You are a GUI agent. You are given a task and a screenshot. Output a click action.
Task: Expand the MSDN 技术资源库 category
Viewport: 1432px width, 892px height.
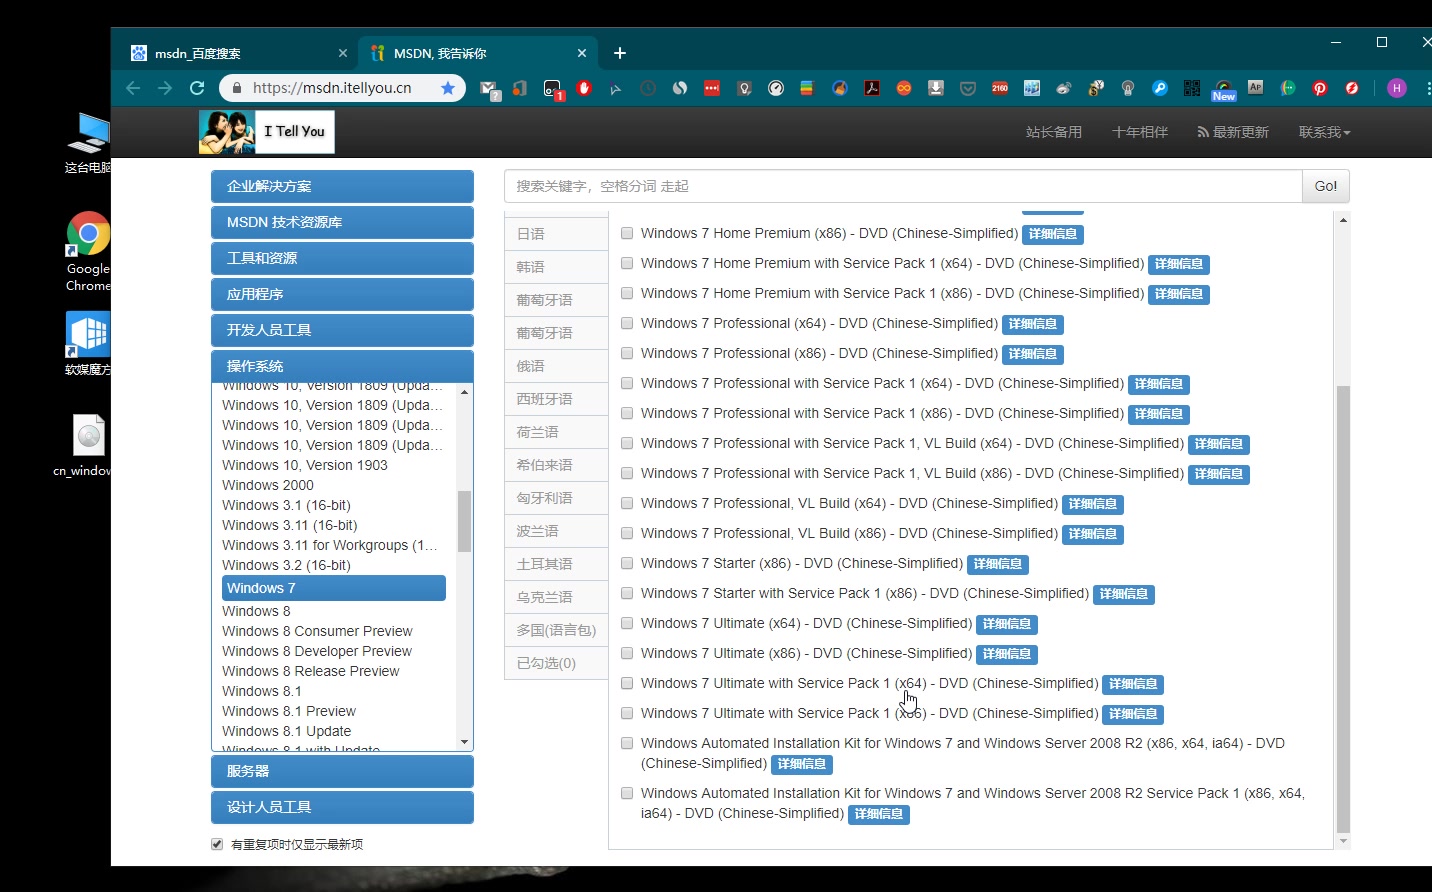click(x=342, y=222)
